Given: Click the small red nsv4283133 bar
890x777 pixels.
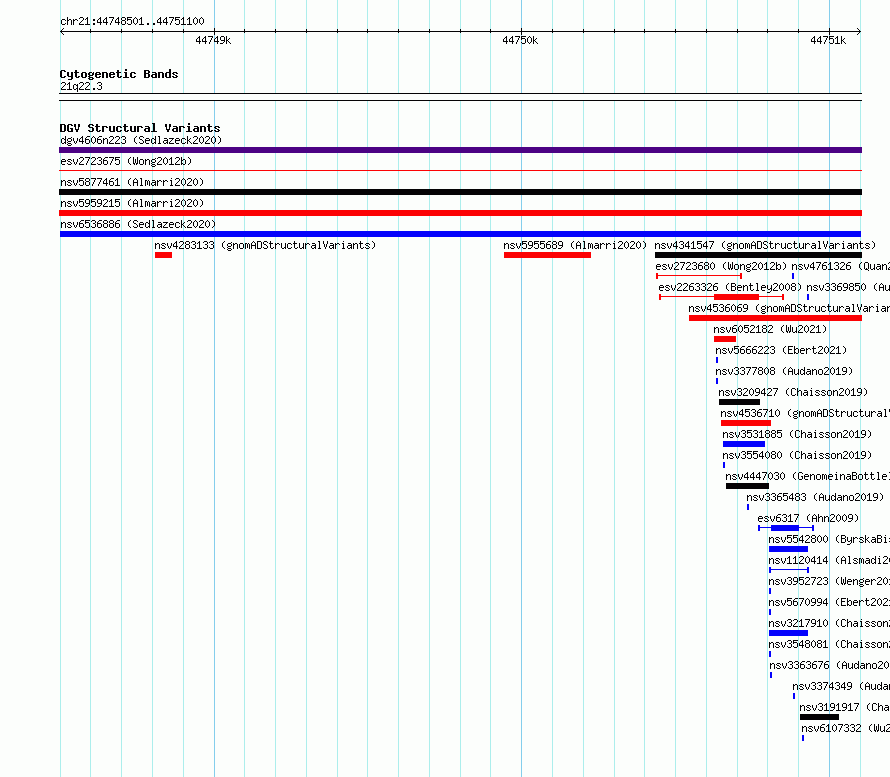Looking at the screenshot, I should coord(163,255).
